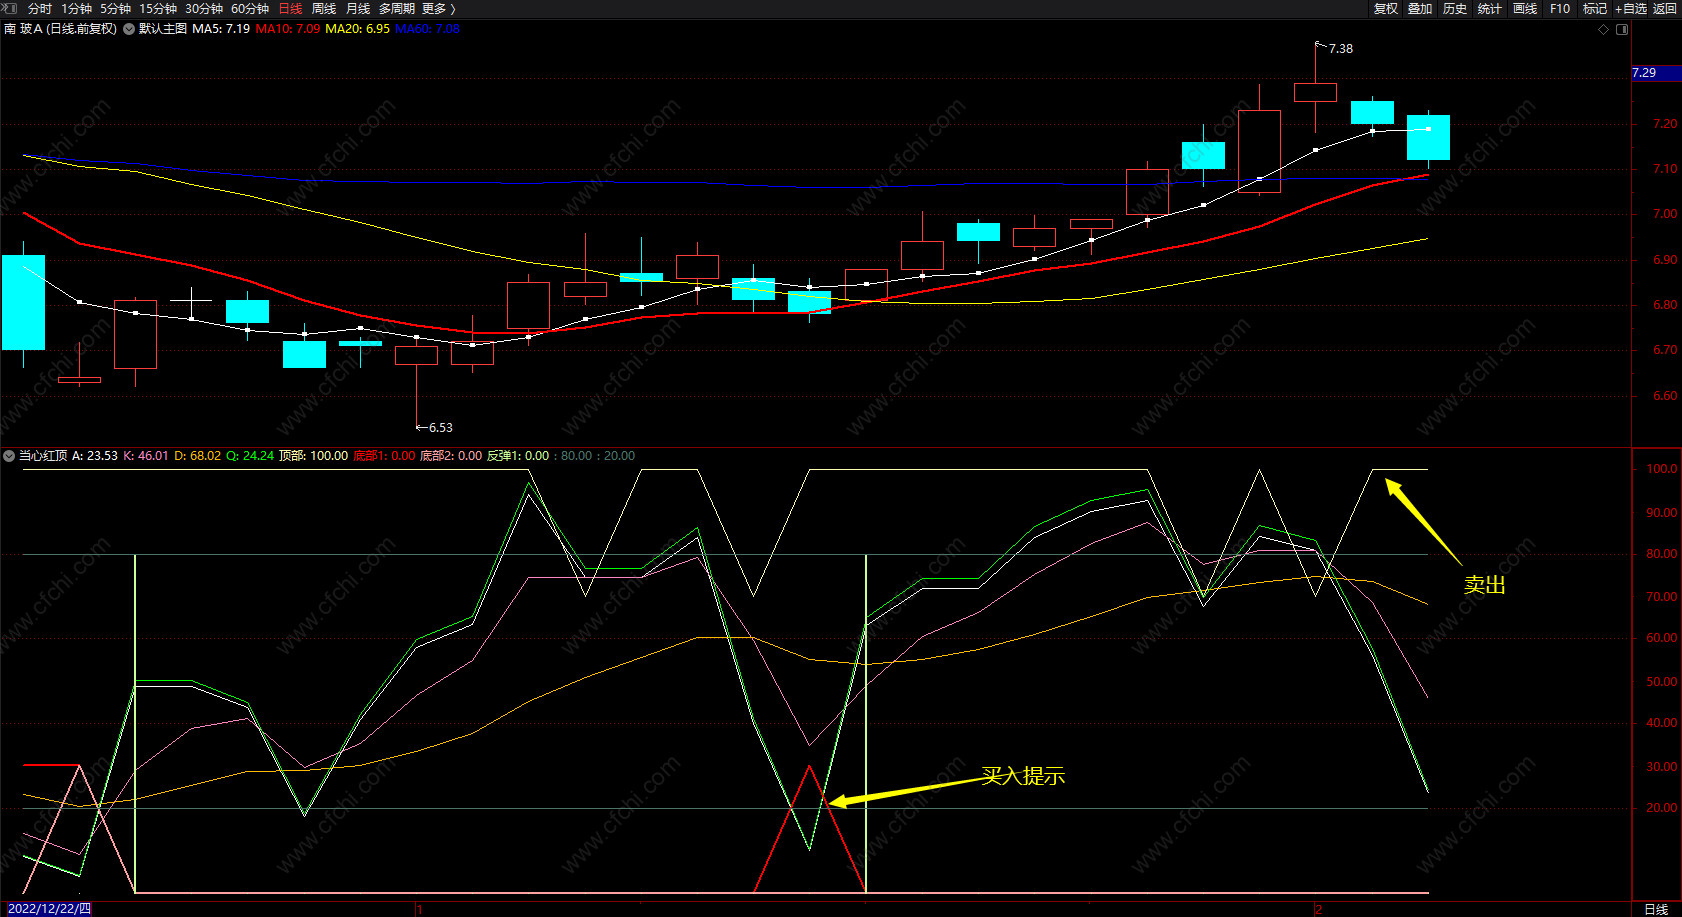Image resolution: width=1682 pixels, height=917 pixels.
Task: Click the MA10: 7.09 indicator value
Action: [288, 29]
